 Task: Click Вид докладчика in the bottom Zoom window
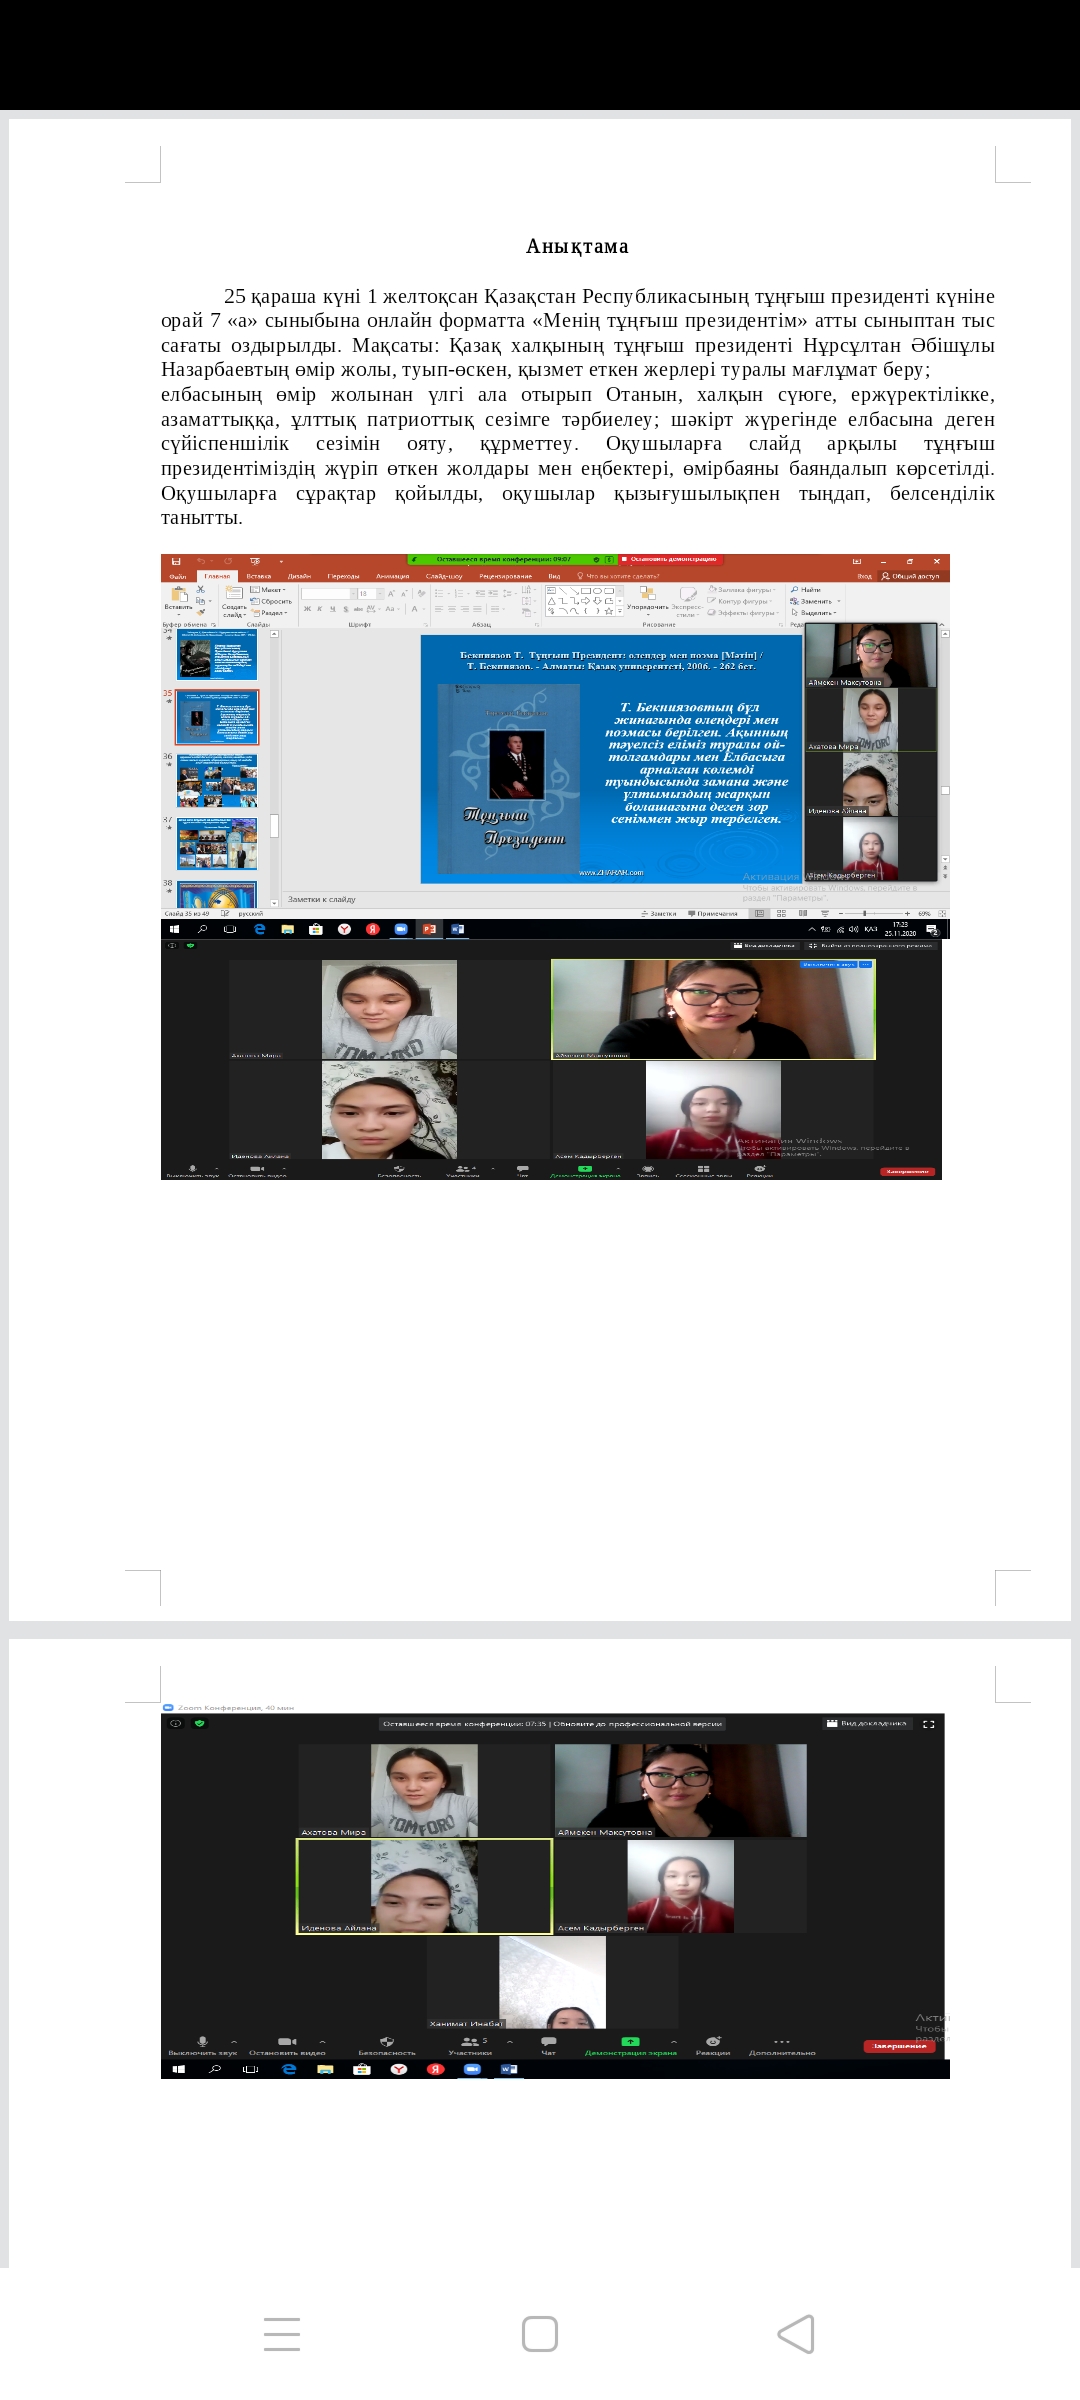pyautogui.click(x=867, y=1723)
